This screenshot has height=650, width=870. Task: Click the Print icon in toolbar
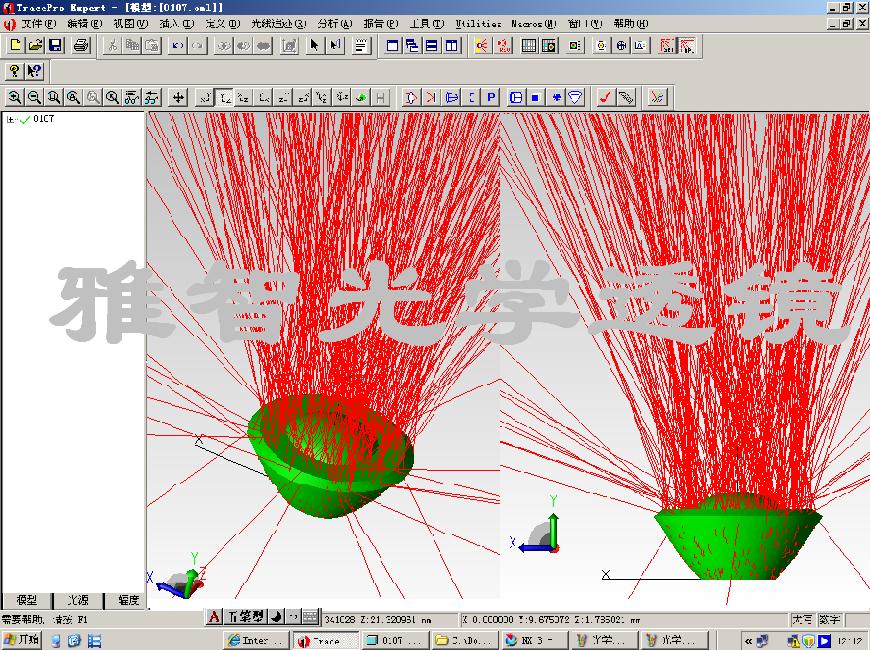click(81, 45)
